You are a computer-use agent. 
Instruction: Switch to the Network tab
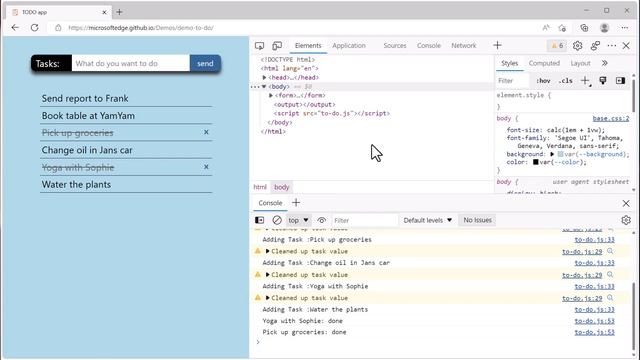[x=464, y=46]
